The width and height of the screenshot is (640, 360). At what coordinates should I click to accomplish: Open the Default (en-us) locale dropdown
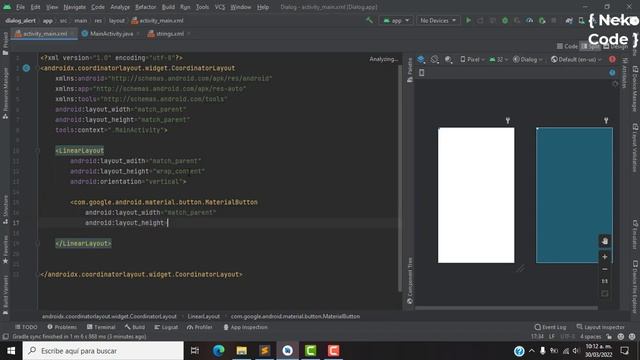pyautogui.click(x=576, y=60)
